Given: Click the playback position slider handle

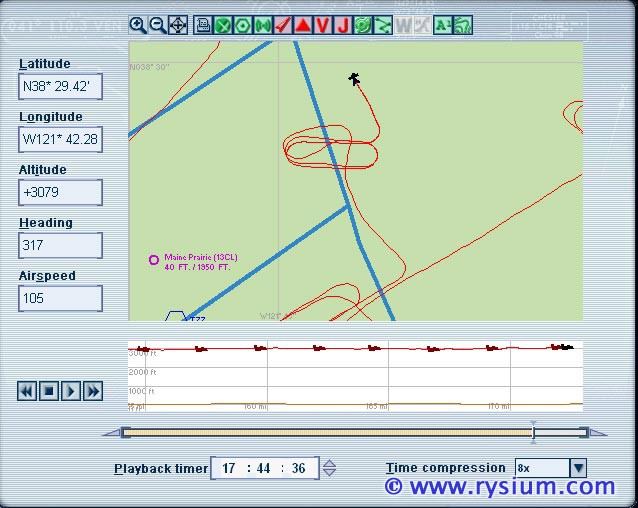Looking at the screenshot, I should [x=533, y=432].
